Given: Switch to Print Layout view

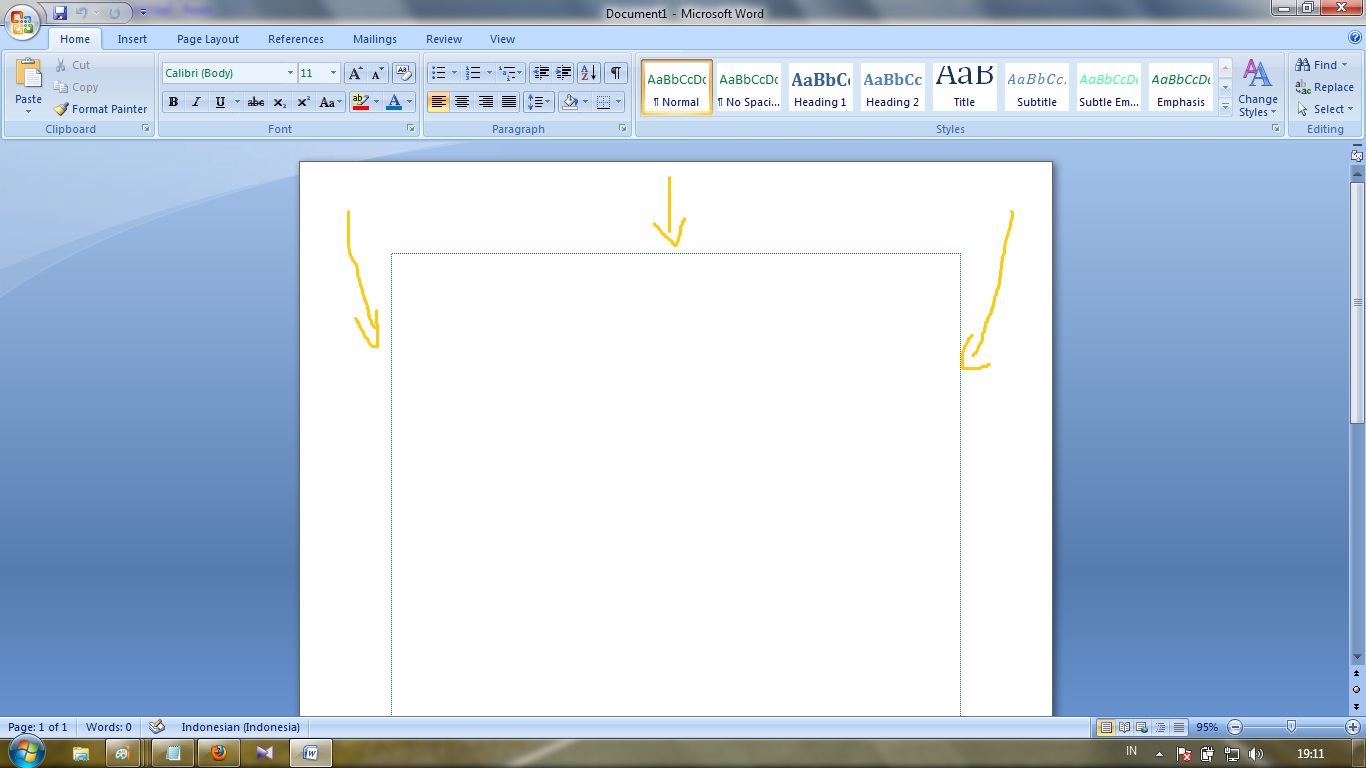Looking at the screenshot, I should pyautogui.click(x=1106, y=727).
